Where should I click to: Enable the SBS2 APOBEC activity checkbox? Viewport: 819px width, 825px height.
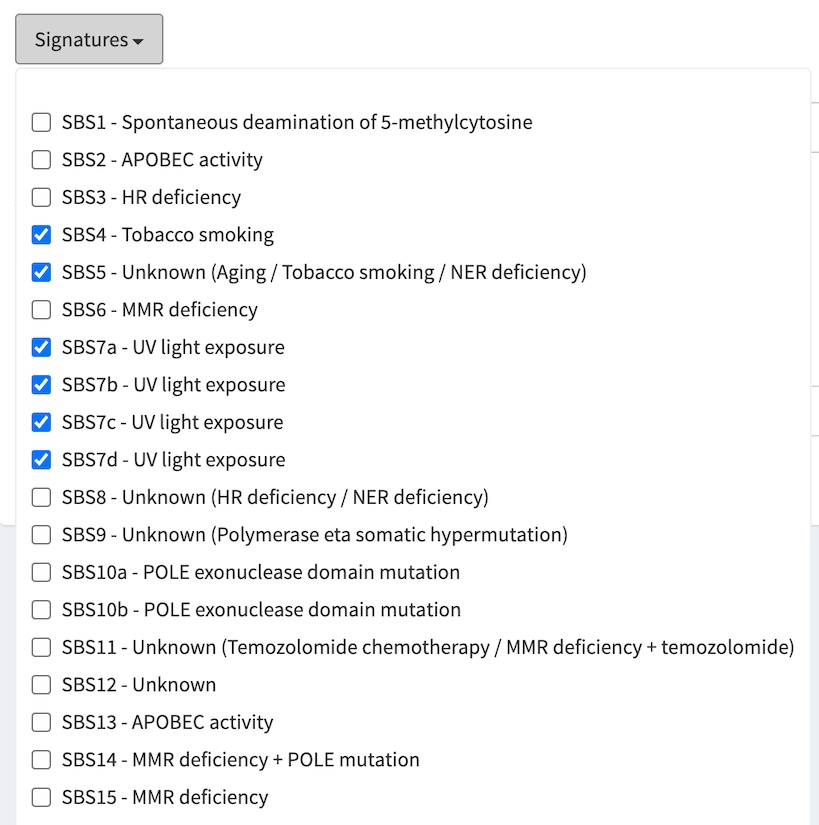41,160
